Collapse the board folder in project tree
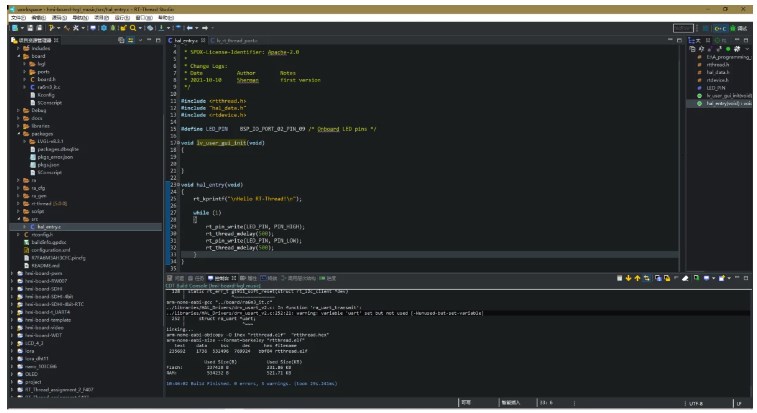757x413 pixels. tap(16, 56)
